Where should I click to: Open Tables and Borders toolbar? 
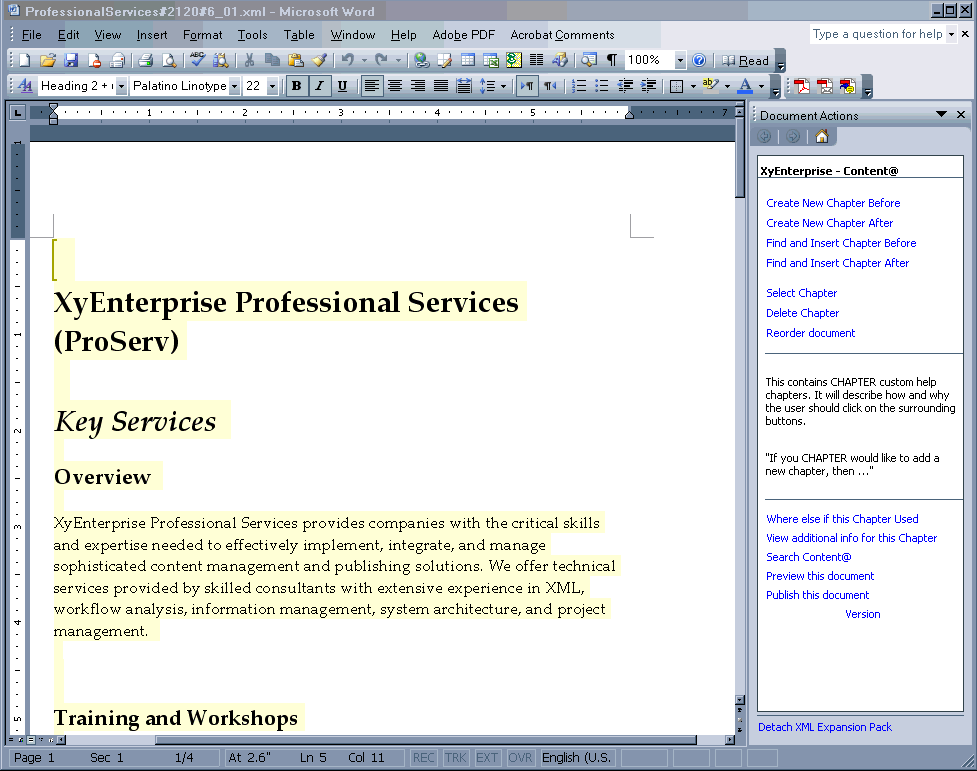click(445, 60)
